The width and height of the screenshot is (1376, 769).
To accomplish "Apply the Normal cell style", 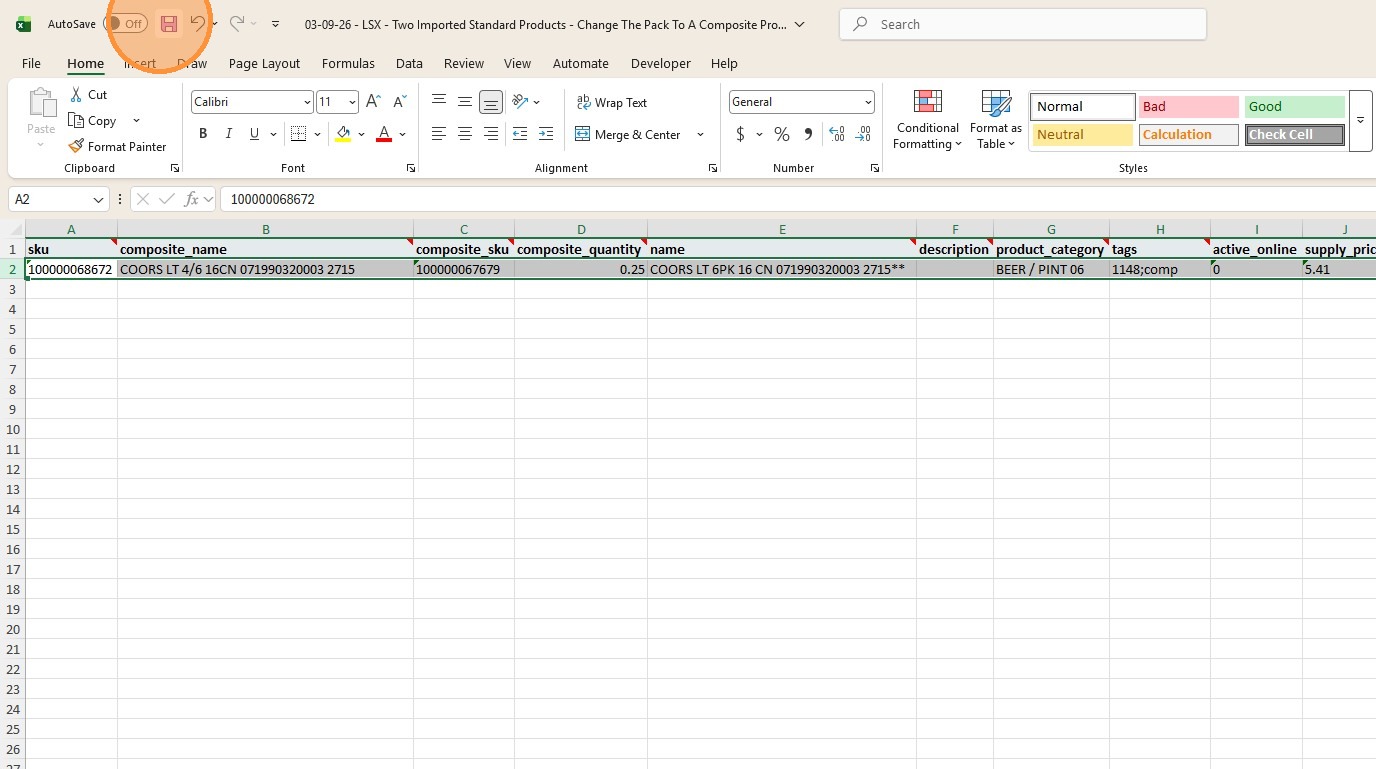I will (1083, 106).
